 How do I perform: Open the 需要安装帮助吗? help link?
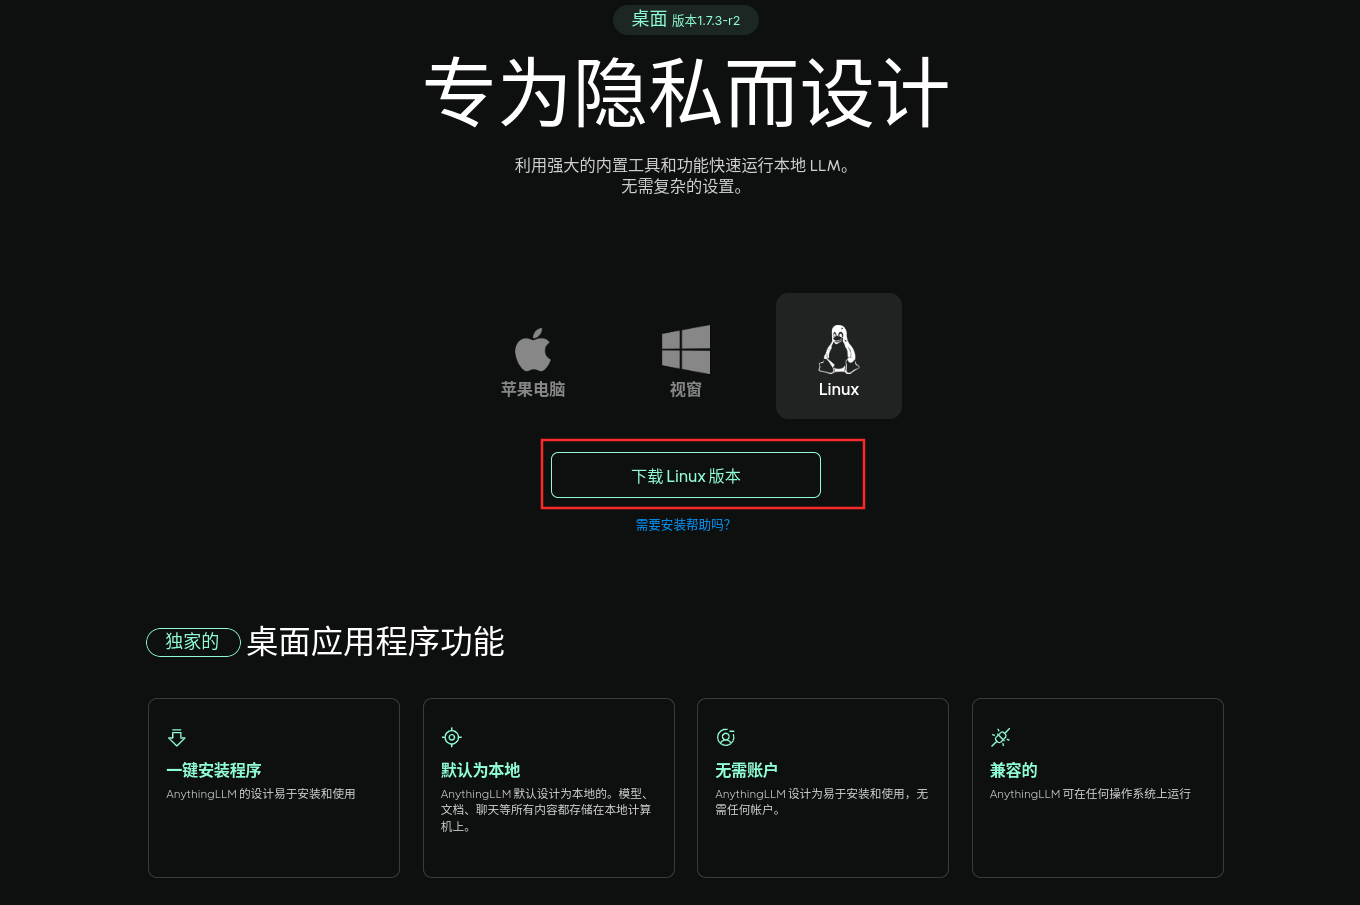pos(683,524)
